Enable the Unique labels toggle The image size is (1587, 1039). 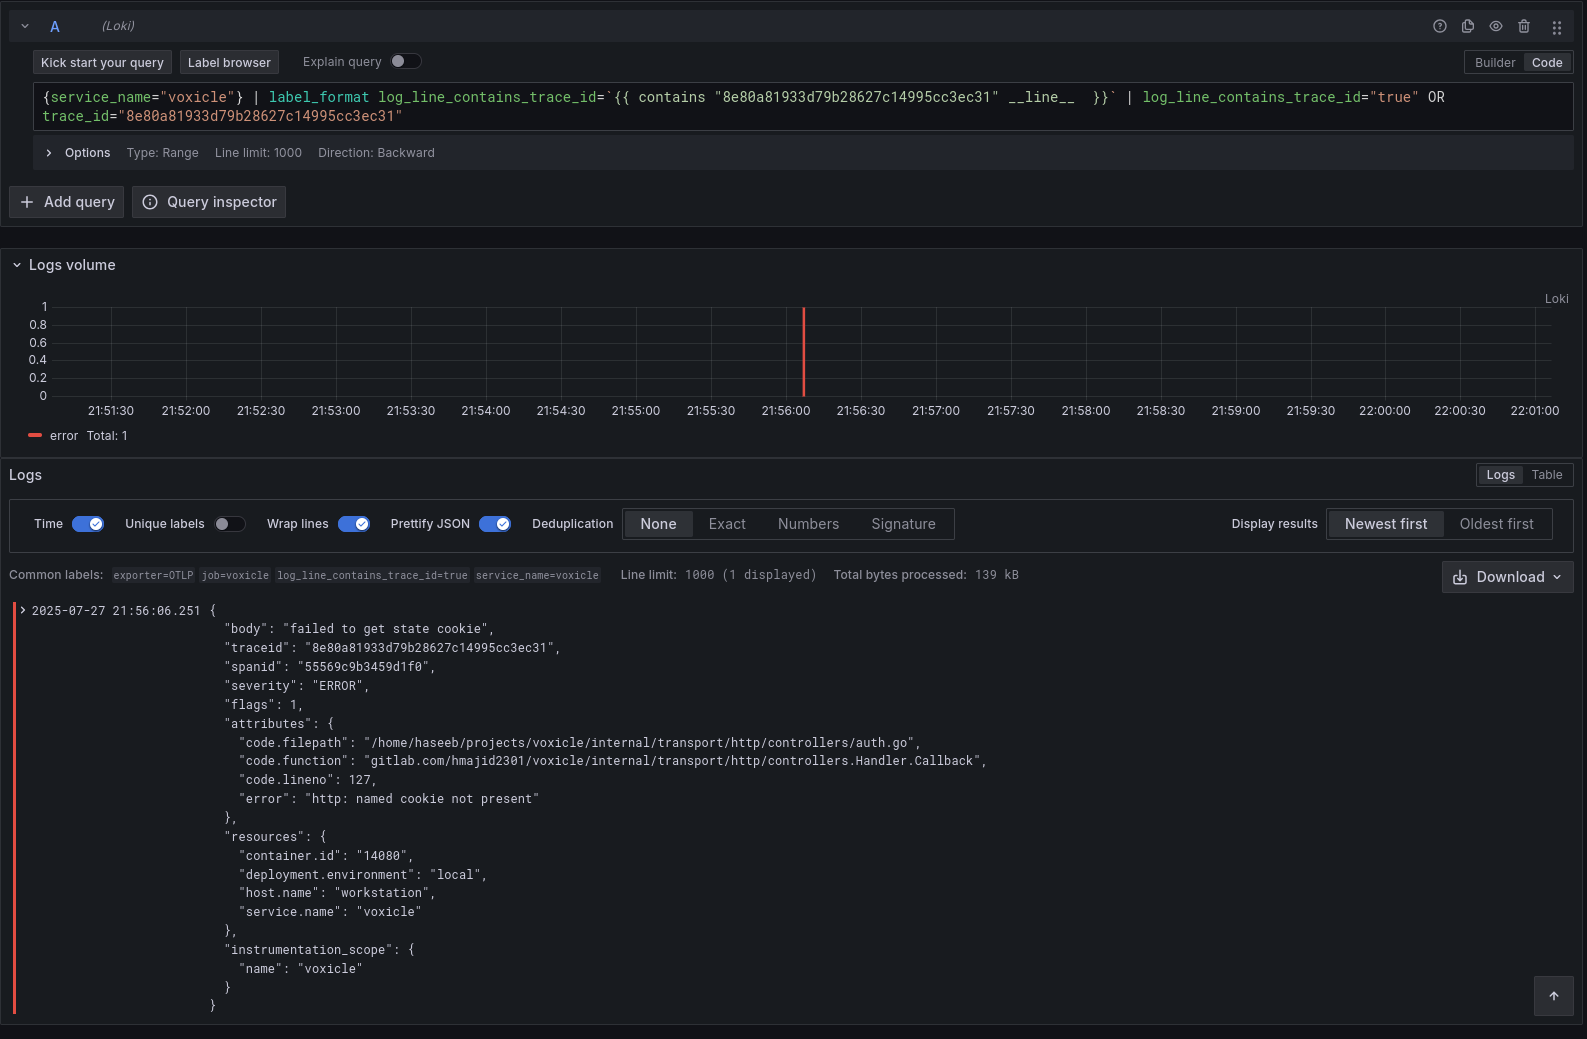pos(229,524)
